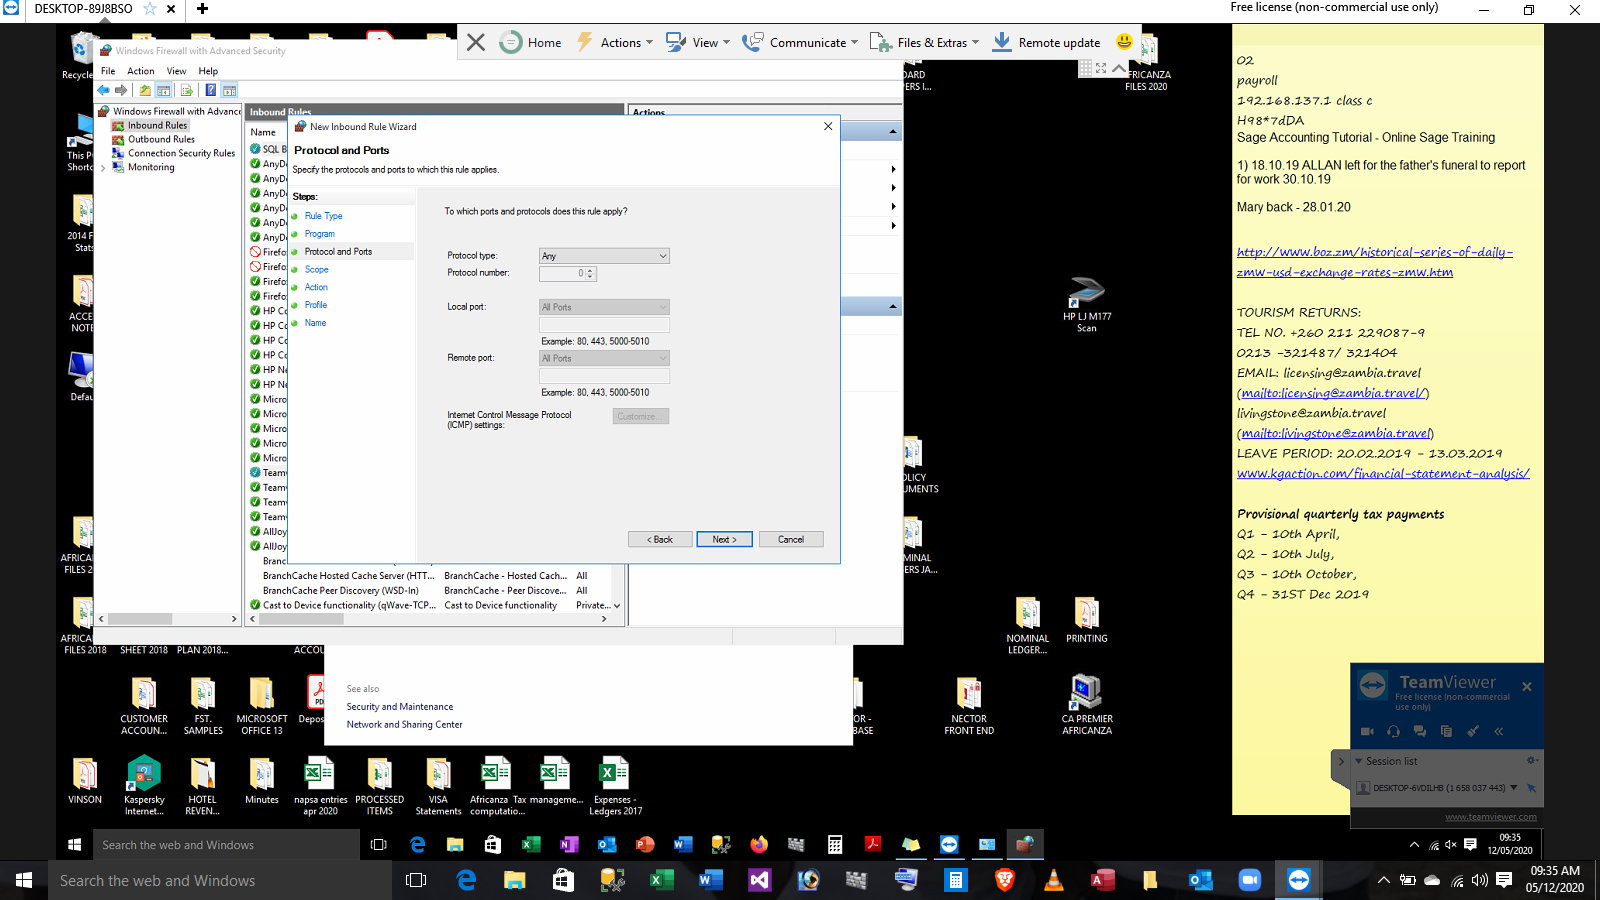This screenshot has width=1600, height=900.
Task: Open TeamViewer file transfer icon
Action: (1446, 731)
